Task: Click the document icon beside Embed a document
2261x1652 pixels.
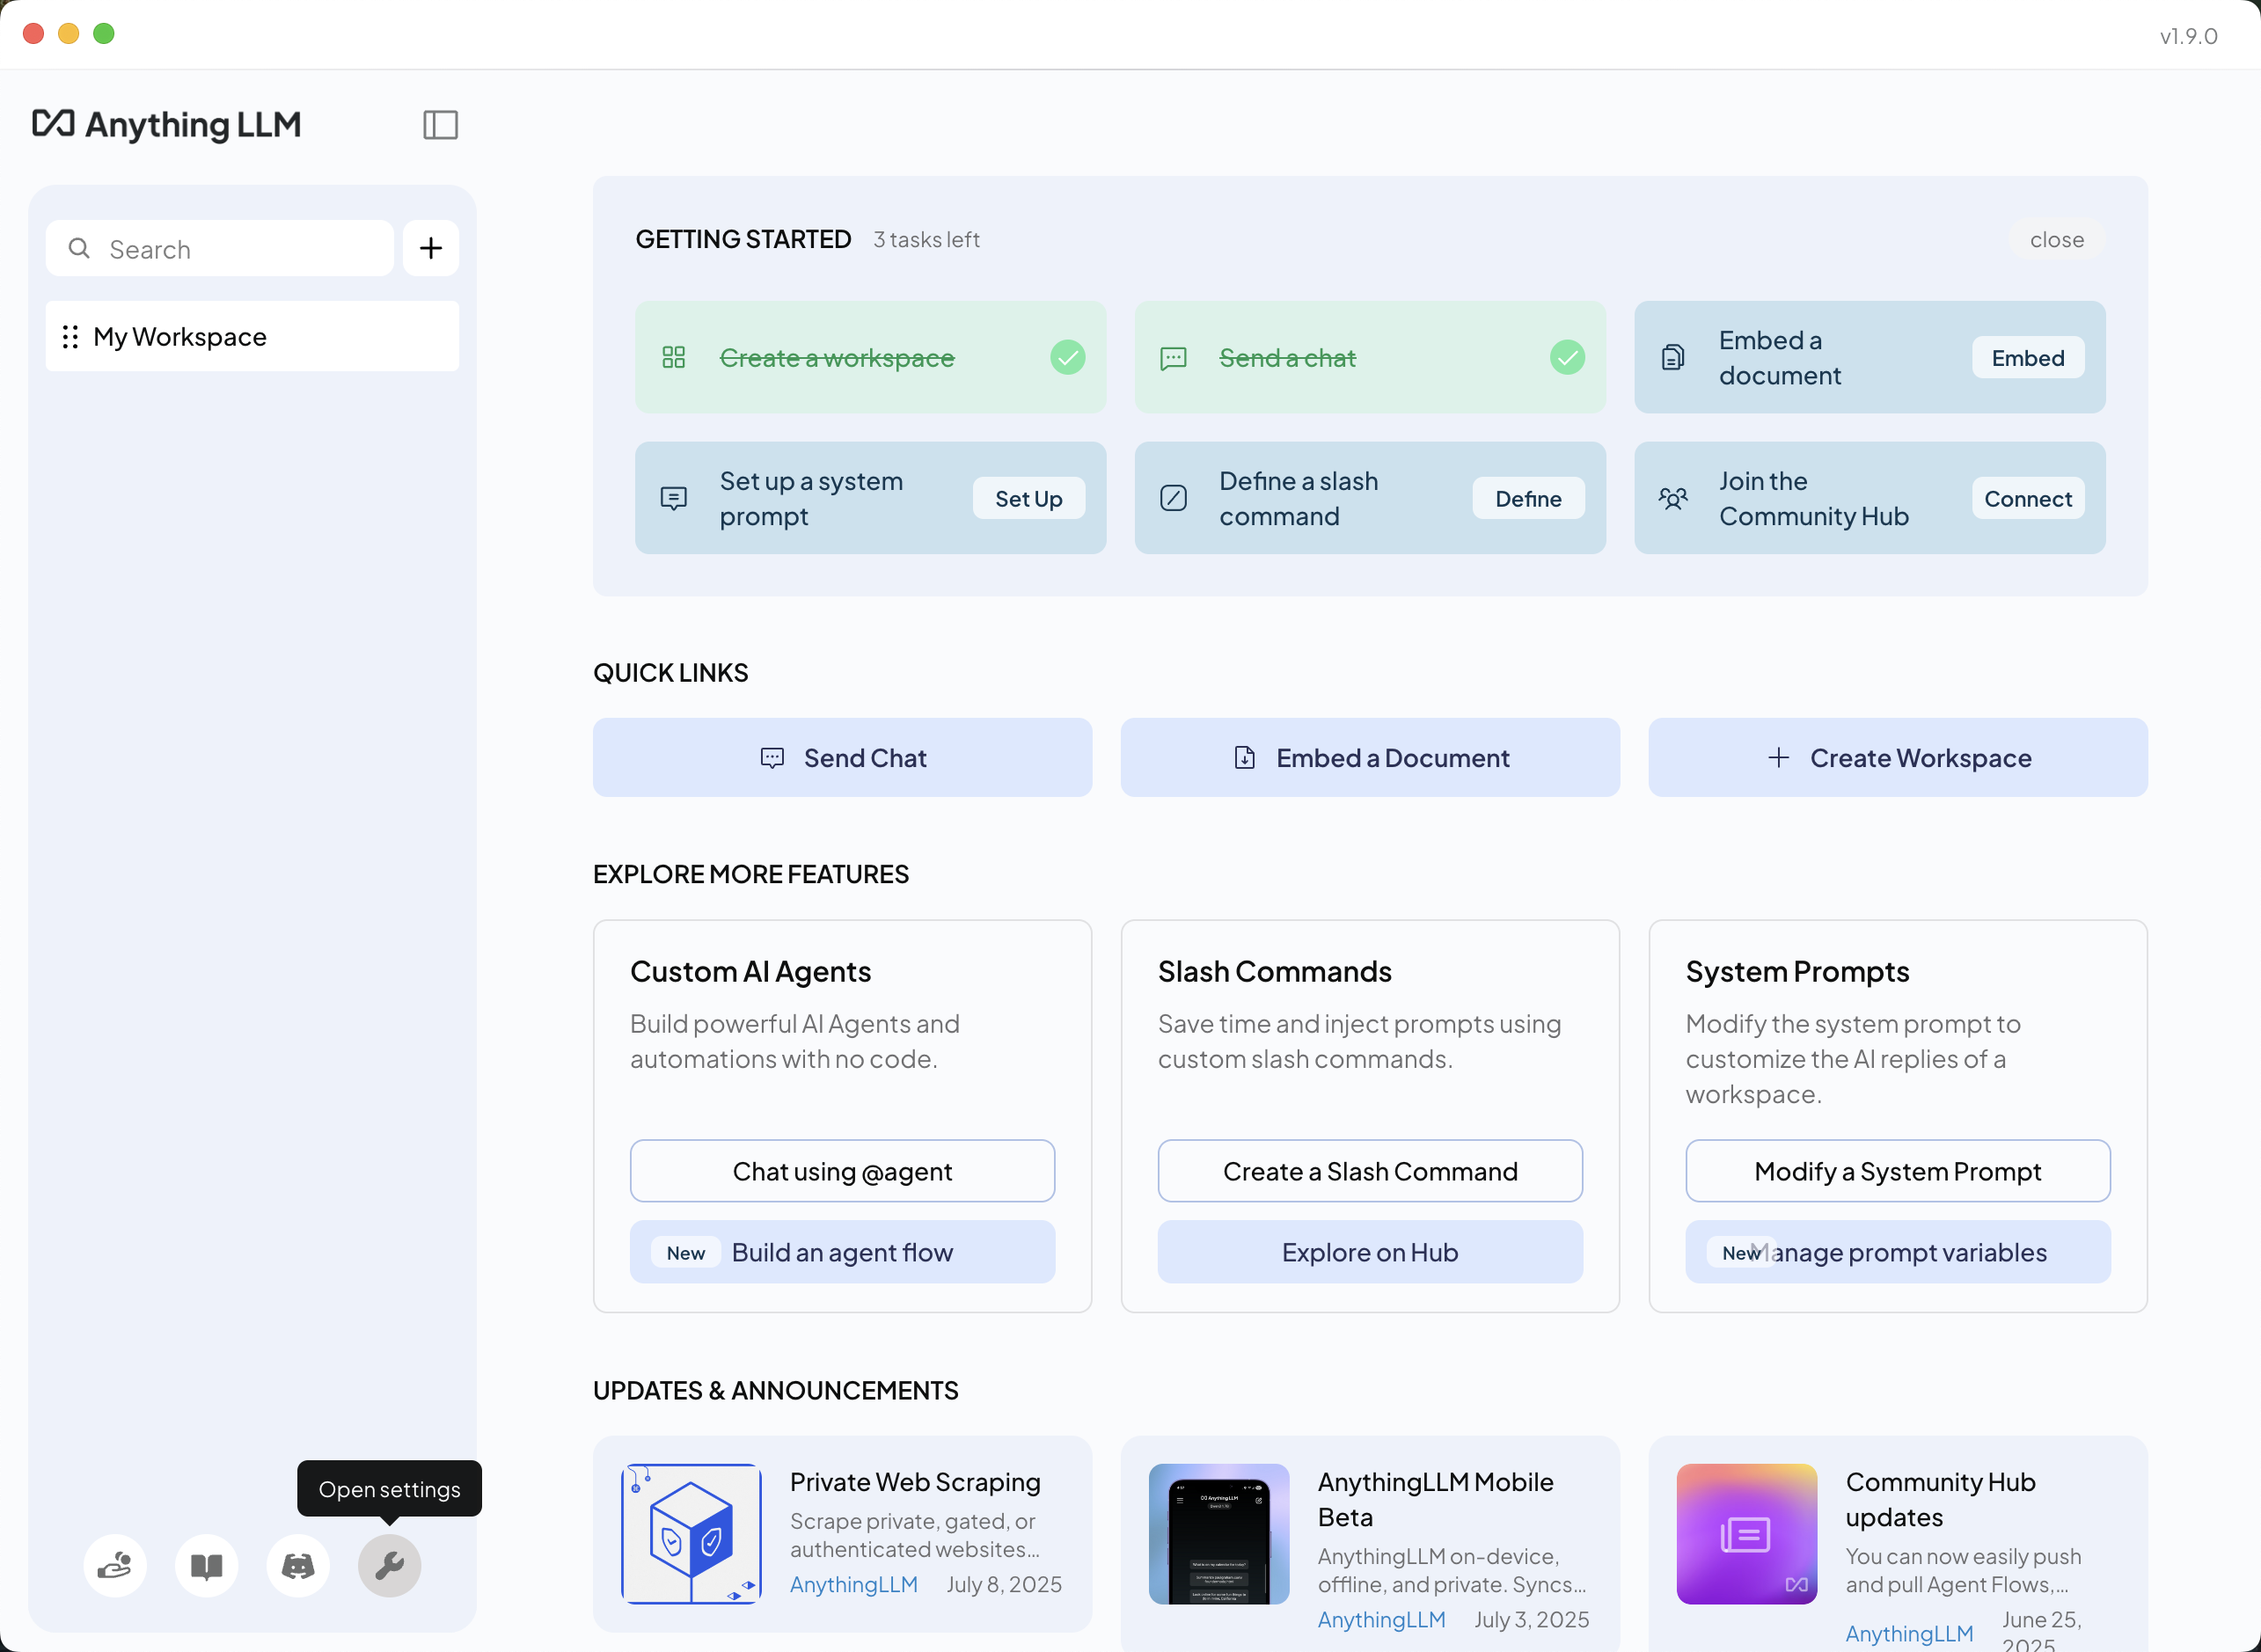Action: pyautogui.click(x=1673, y=357)
